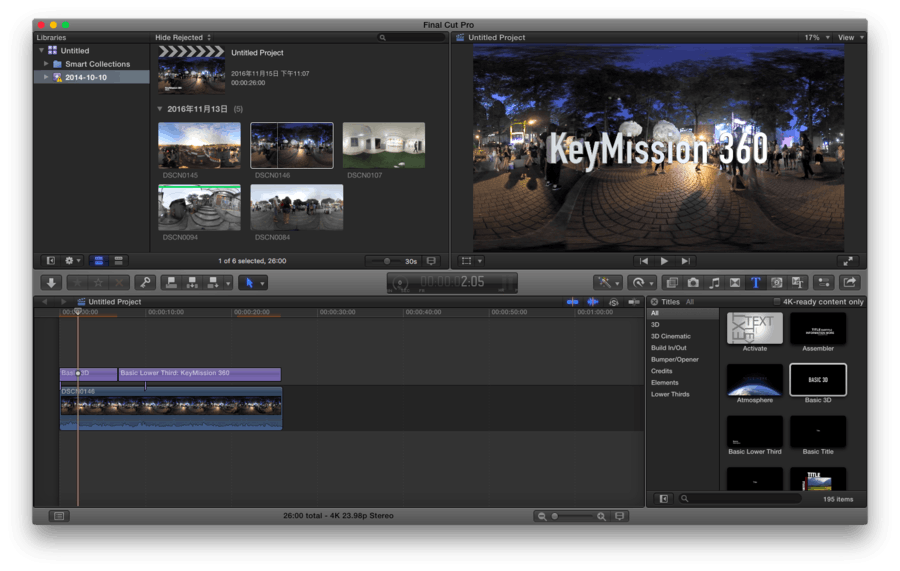
Task: Play the project in the viewer
Action: point(664,261)
